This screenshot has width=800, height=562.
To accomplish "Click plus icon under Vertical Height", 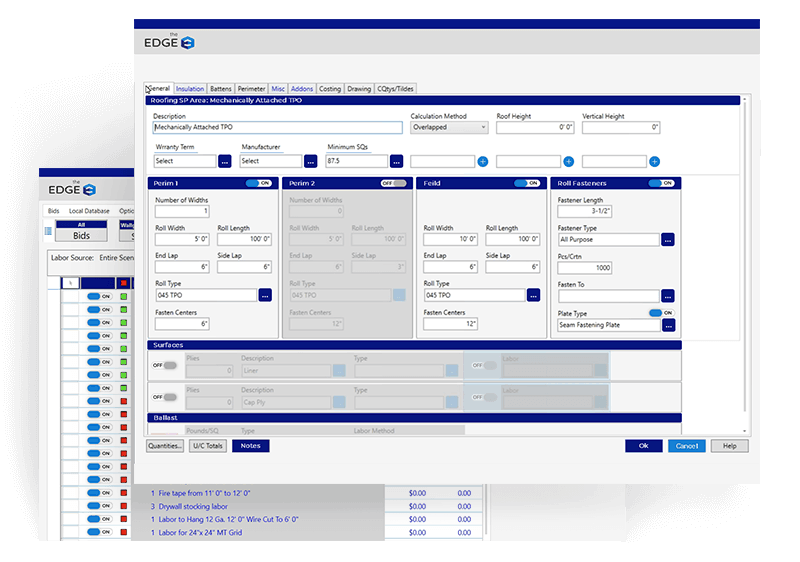I will (655, 162).
